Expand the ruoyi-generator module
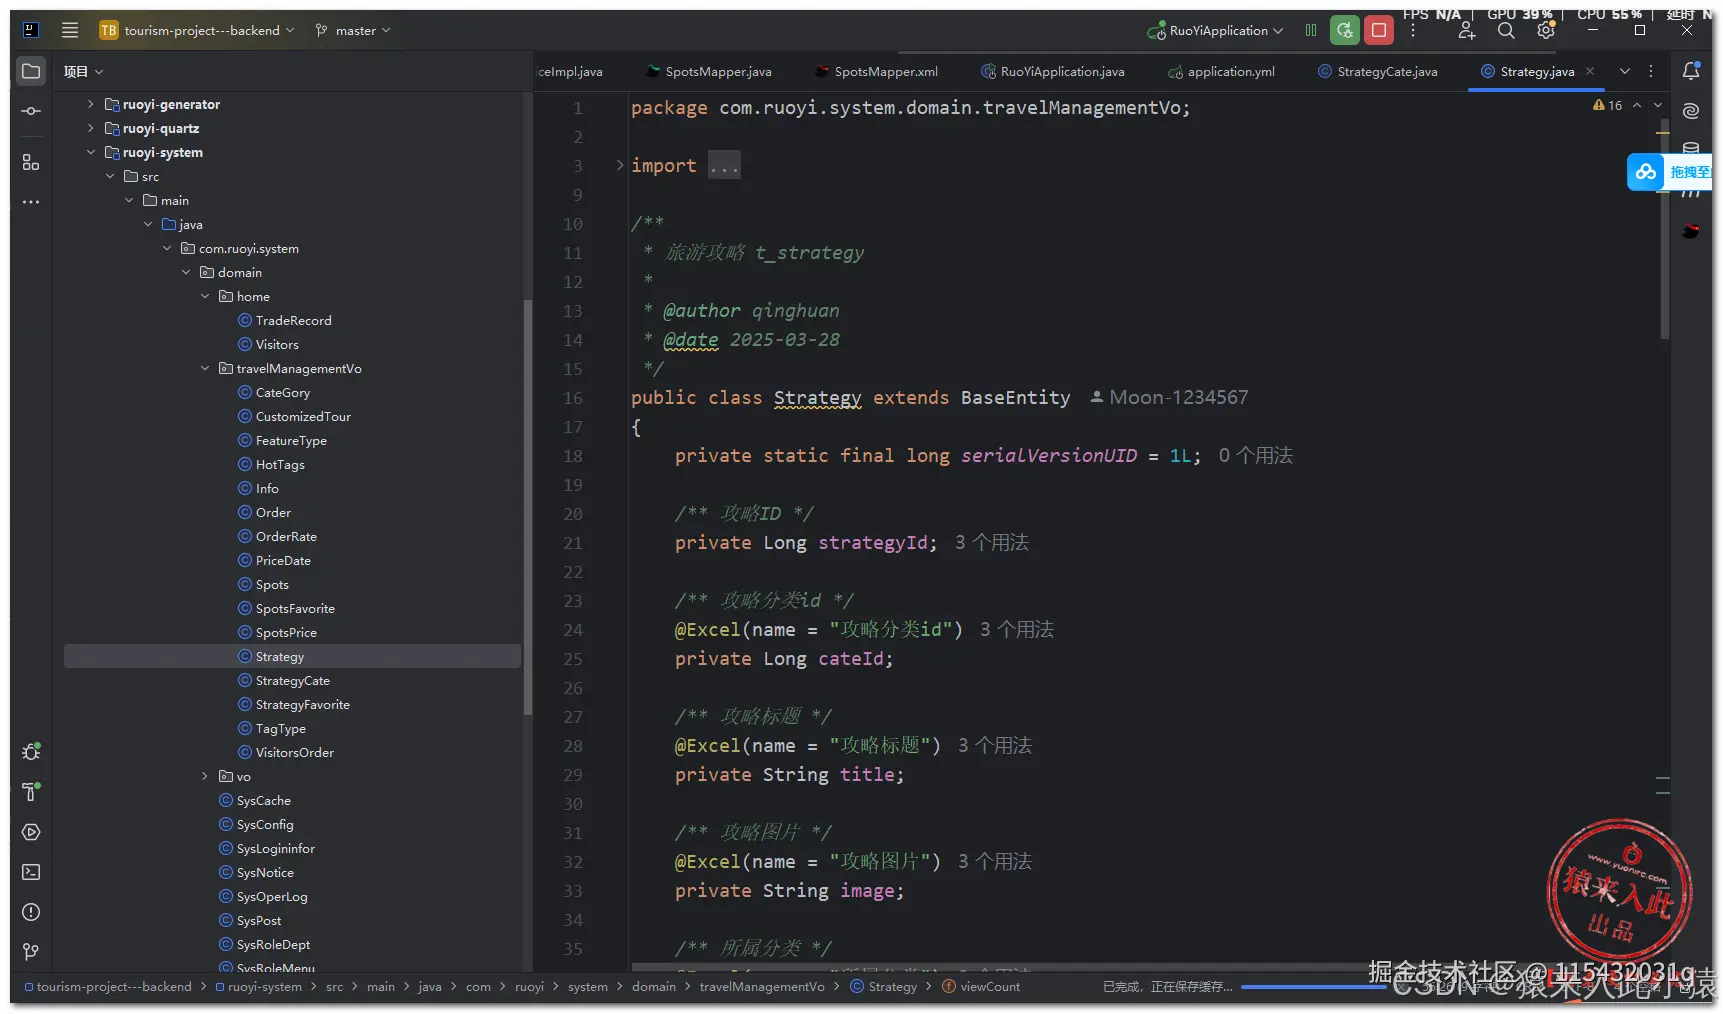 pos(91,104)
